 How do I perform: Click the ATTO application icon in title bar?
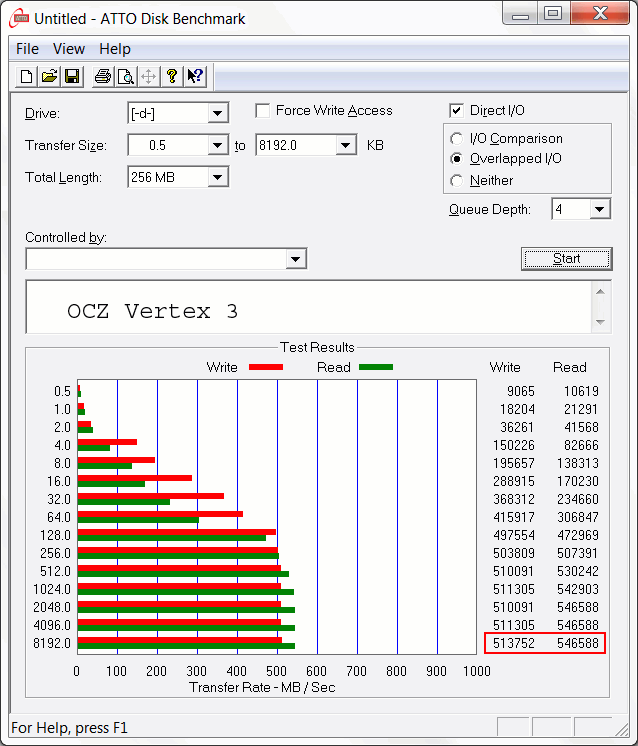tap(19, 17)
